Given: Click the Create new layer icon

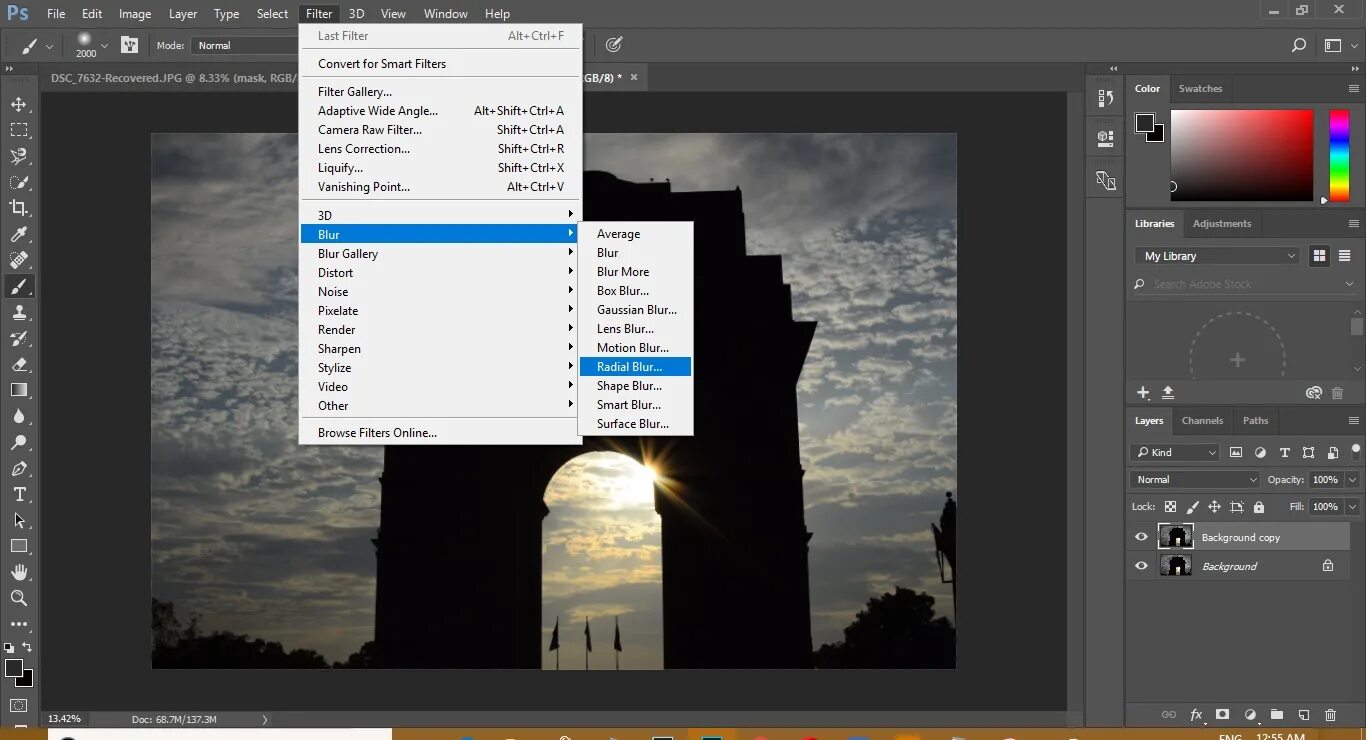Looking at the screenshot, I should click(1303, 715).
